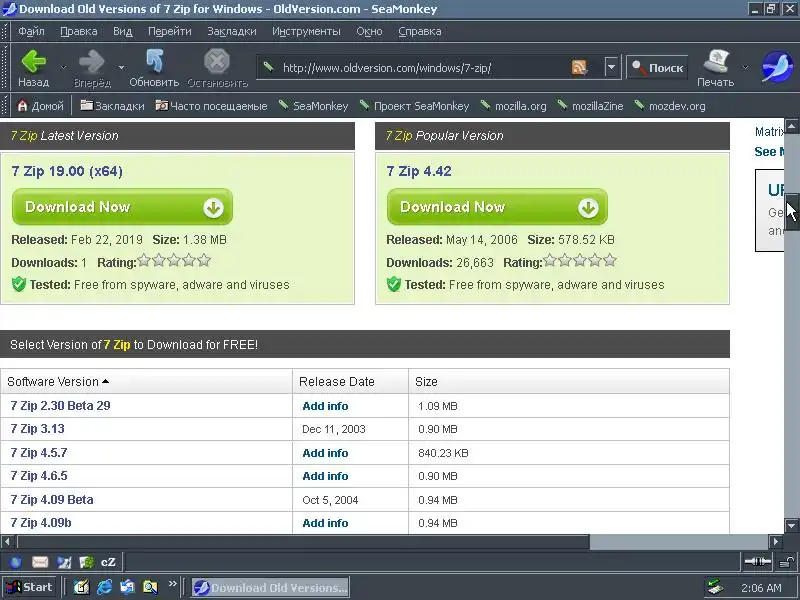This screenshot has width=800, height=600.
Task: Rate 7 Zip 19.00 with fifth star
Action: click(204, 261)
